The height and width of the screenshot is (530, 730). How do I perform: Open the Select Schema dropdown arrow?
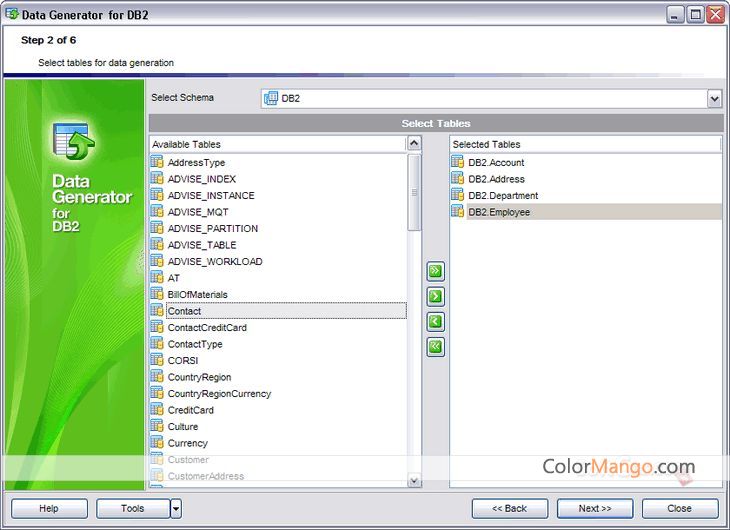[x=714, y=98]
